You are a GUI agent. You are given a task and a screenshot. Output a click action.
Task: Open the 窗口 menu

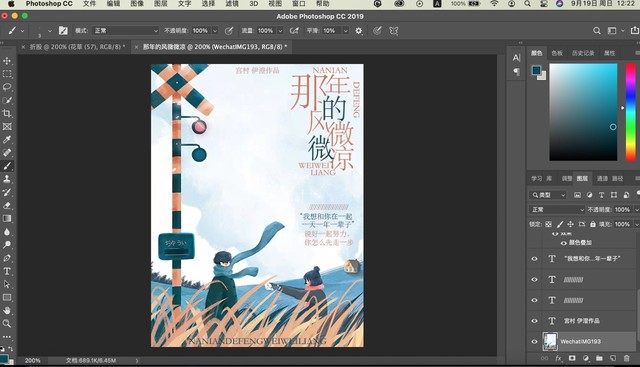click(298, 4)
